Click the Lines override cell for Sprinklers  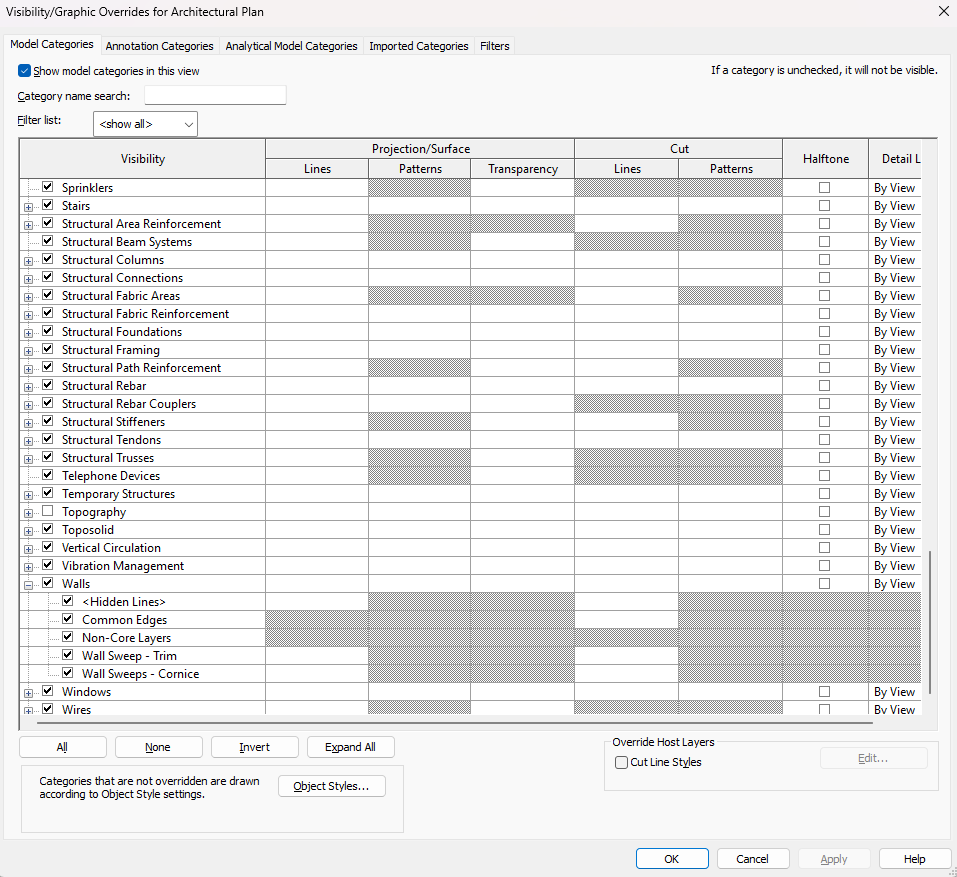coord(317,187)
